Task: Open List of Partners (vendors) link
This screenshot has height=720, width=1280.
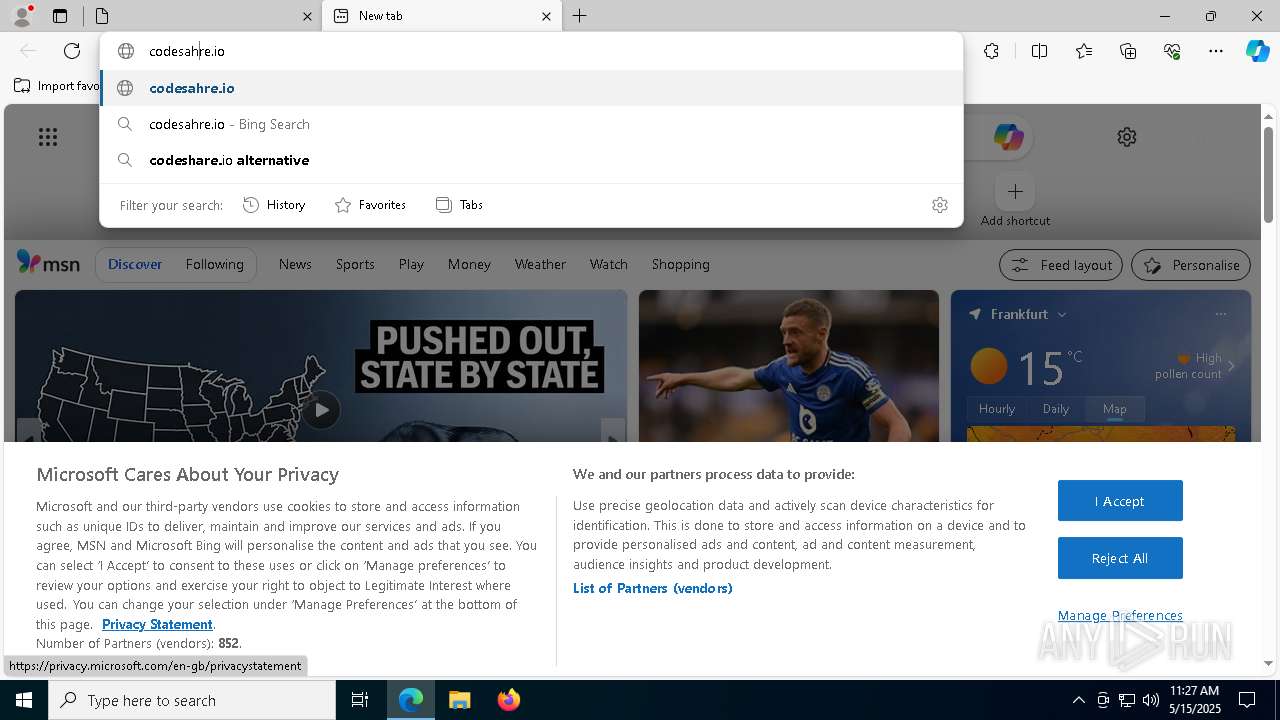Action: point(653,588)
